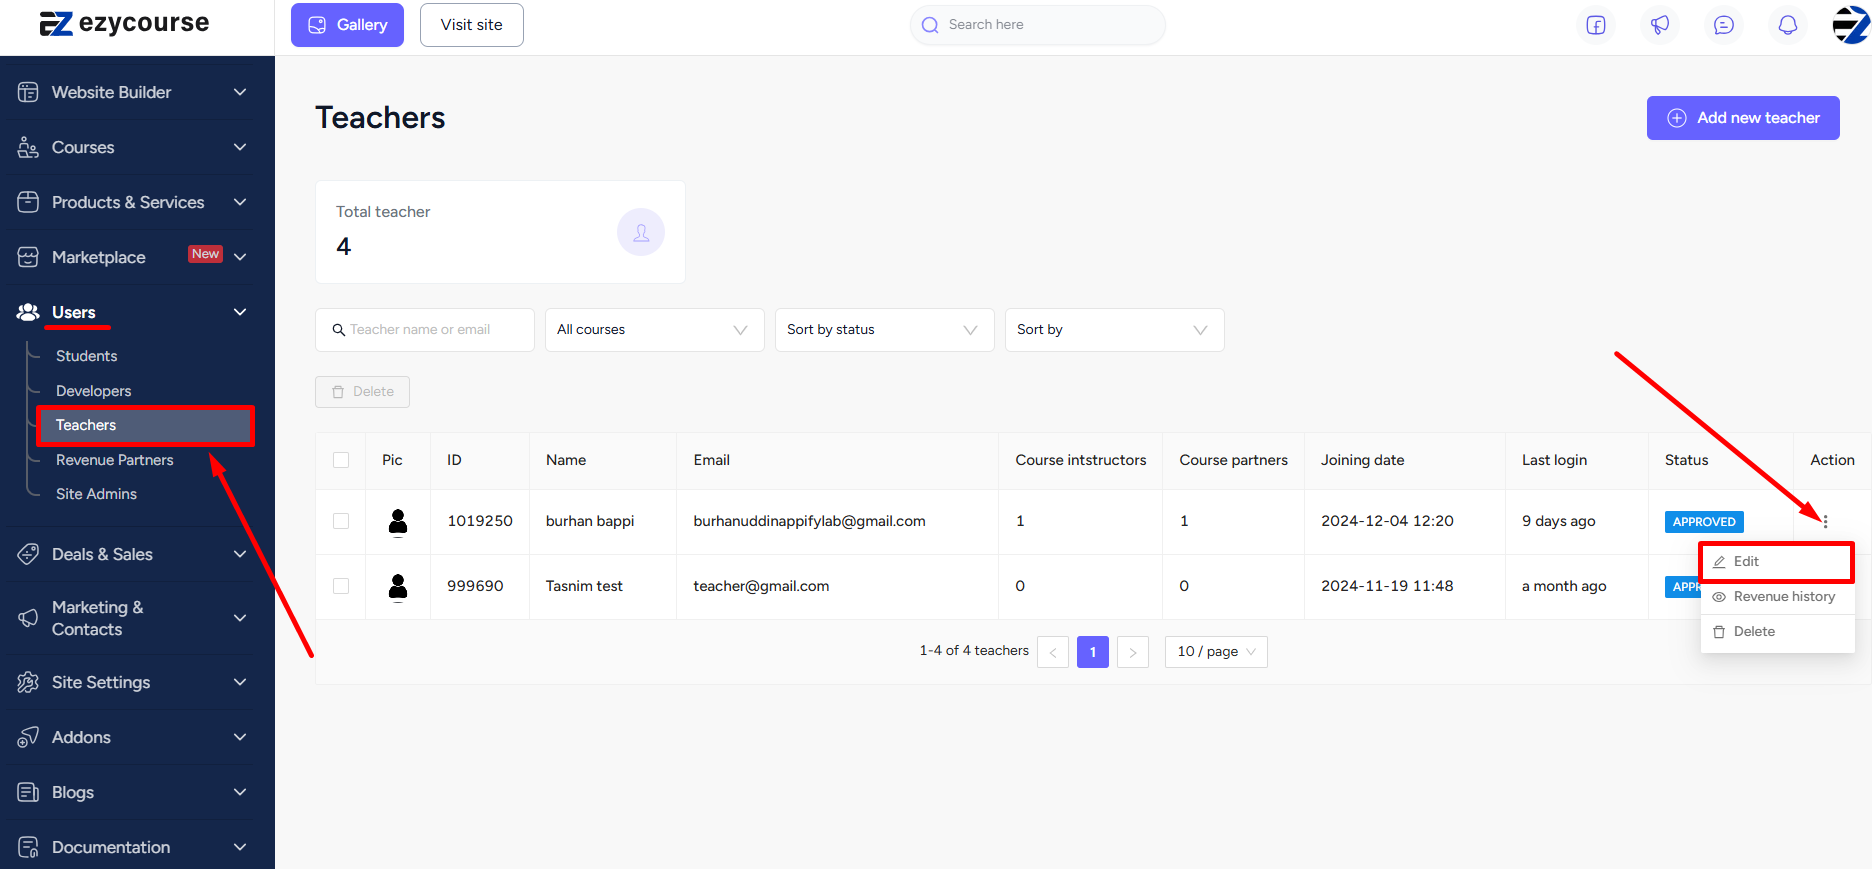This screenshot has height=869, width=1872.
Task: Expand the Website Builder menu
Action: point(240,92)
